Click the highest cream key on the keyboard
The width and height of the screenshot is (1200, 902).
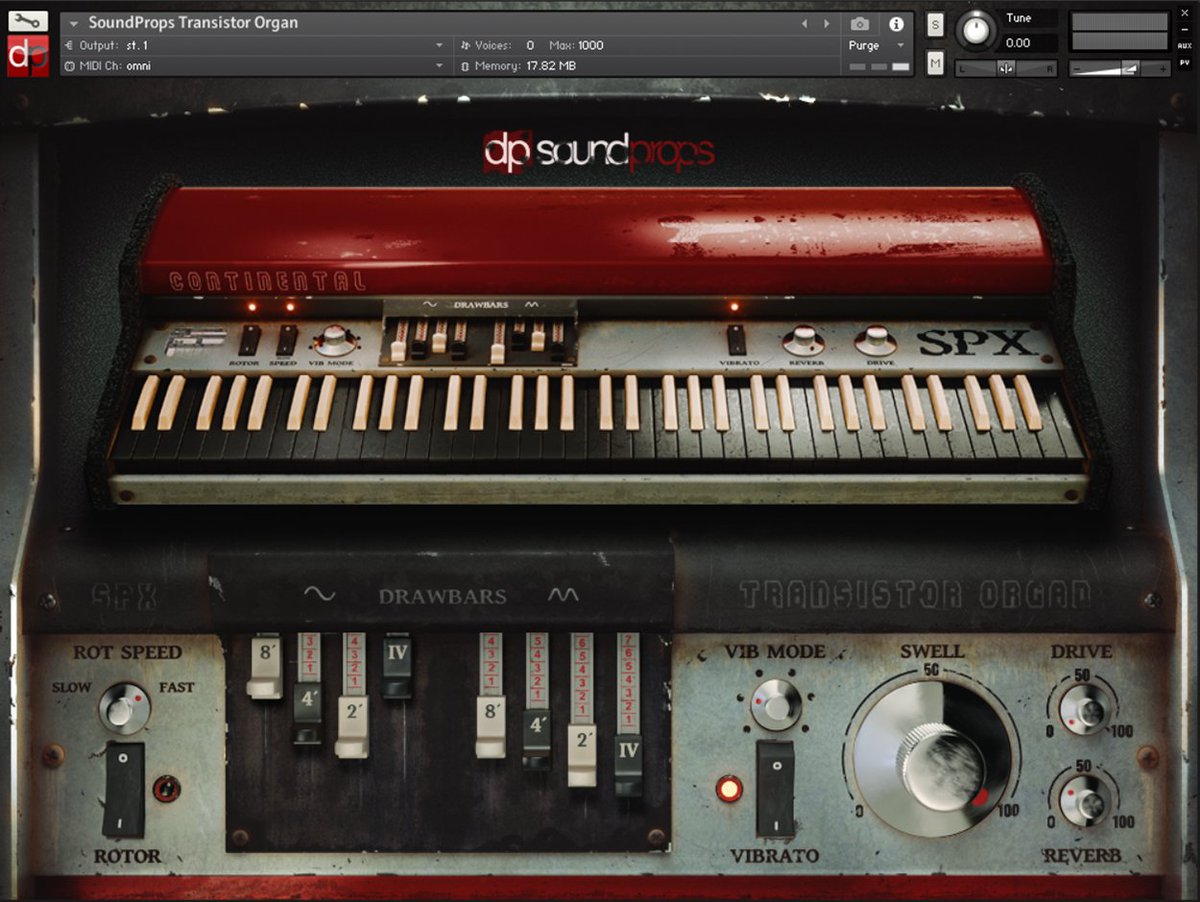(x=1028, y=403)
